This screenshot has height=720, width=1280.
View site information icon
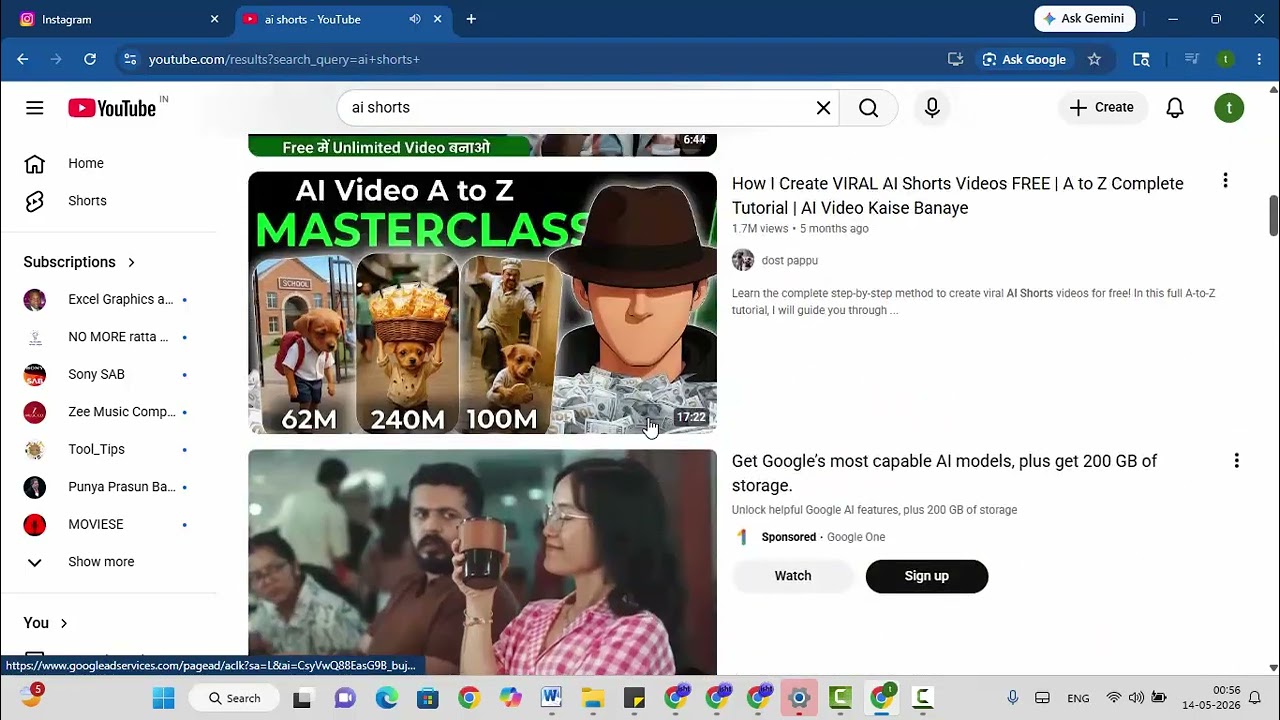click(130, 59)
